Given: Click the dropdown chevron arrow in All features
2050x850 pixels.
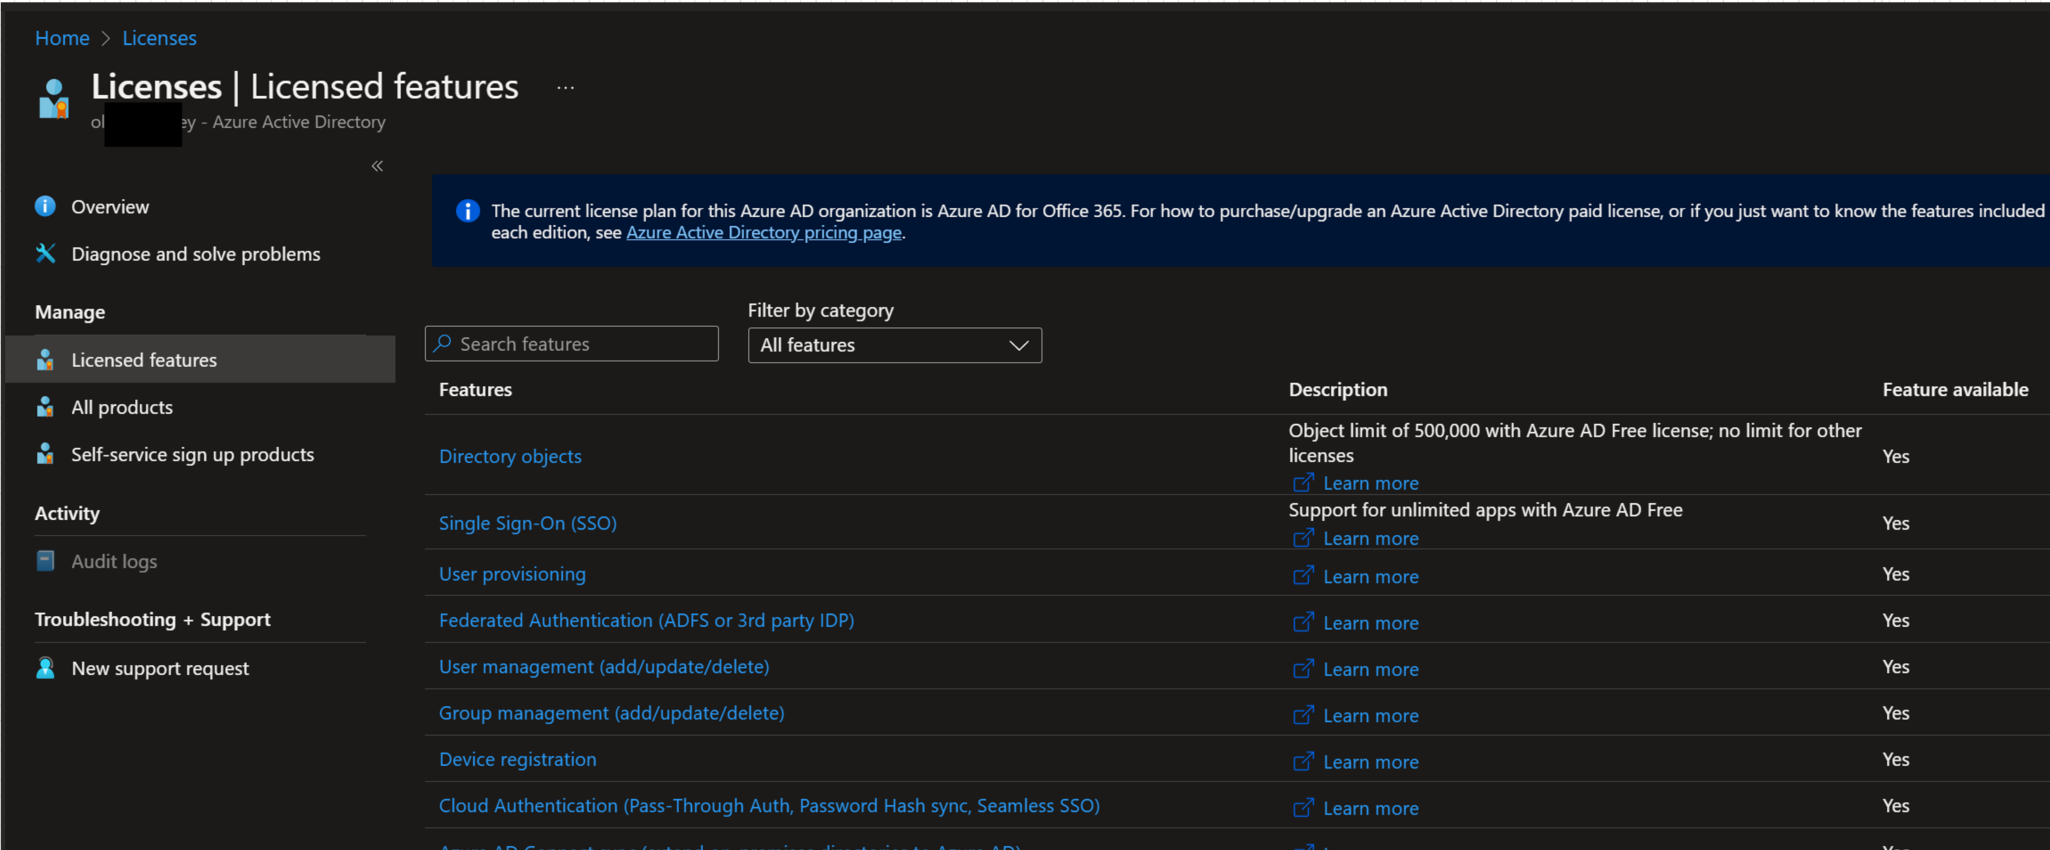Looking at the screenshot, I should (1018, 345).
